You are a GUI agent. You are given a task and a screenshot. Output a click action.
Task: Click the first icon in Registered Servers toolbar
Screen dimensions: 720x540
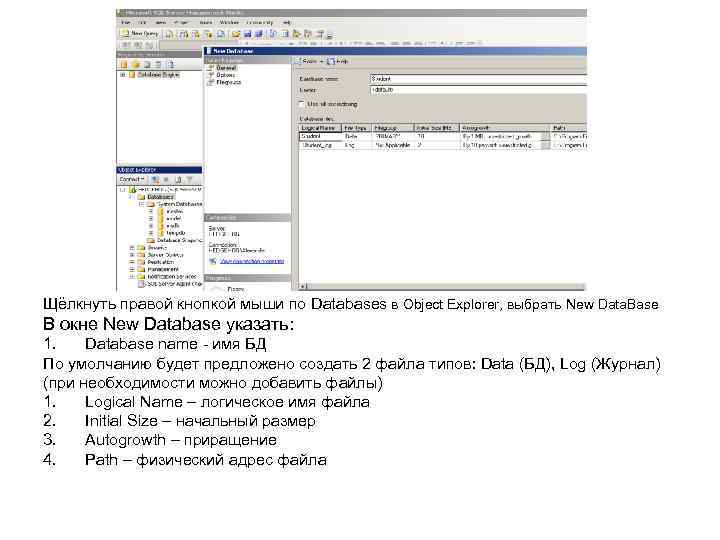pos(124,65)
